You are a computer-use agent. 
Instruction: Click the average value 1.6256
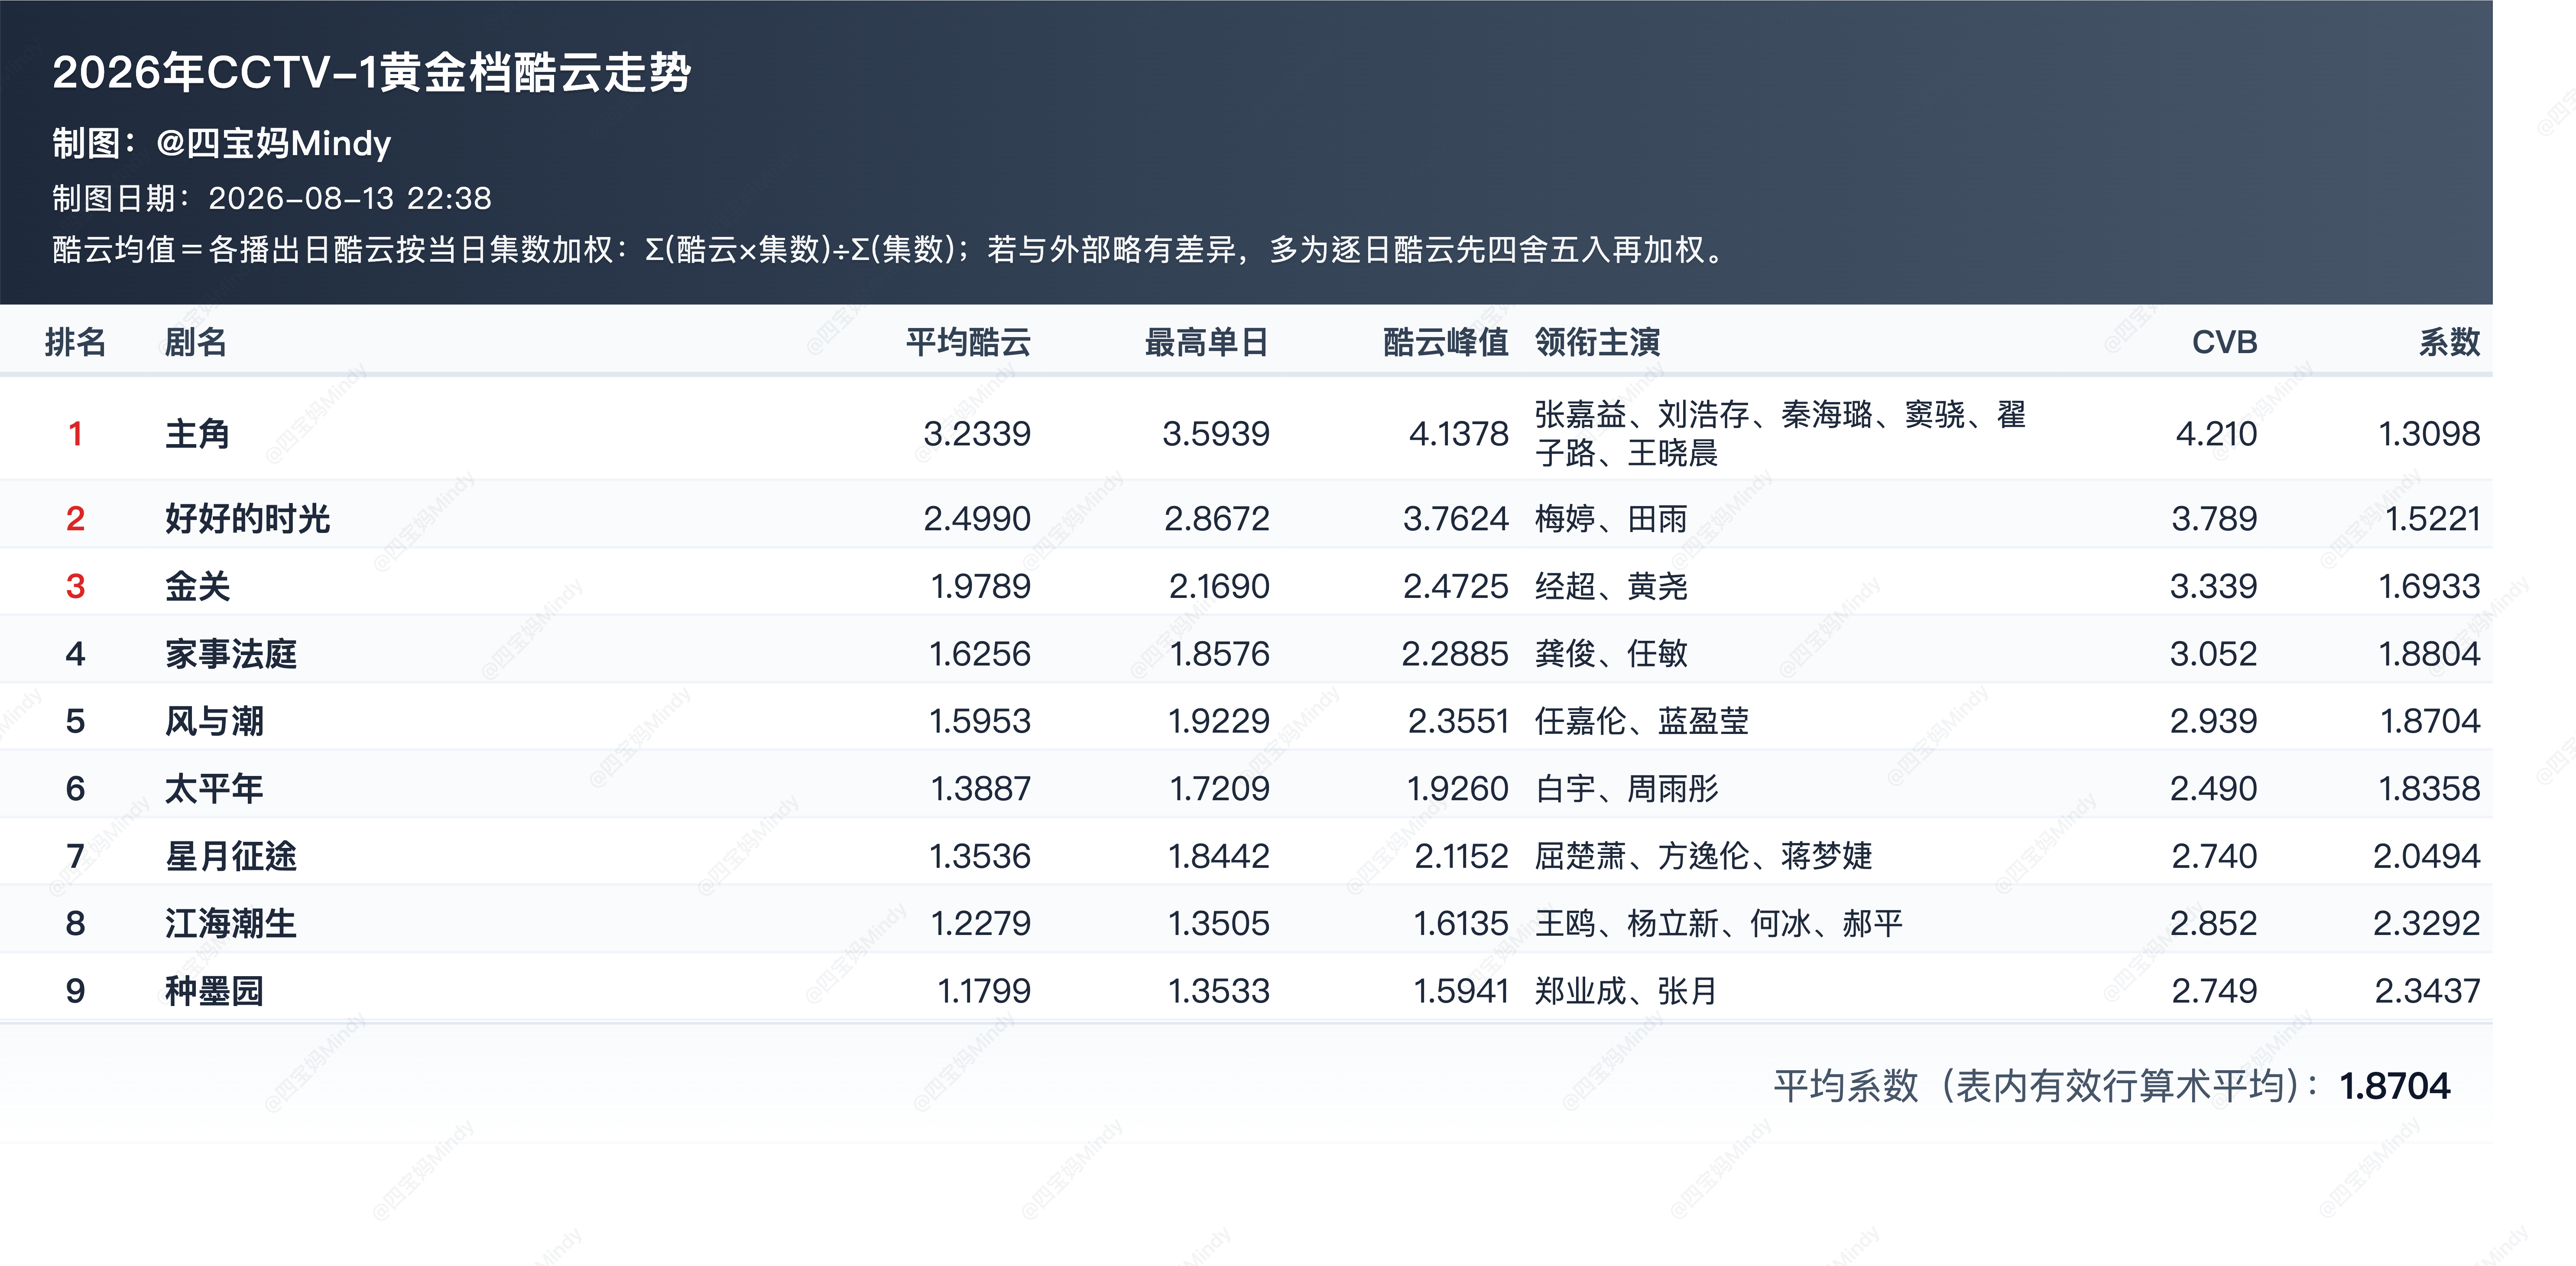(980, 654)
